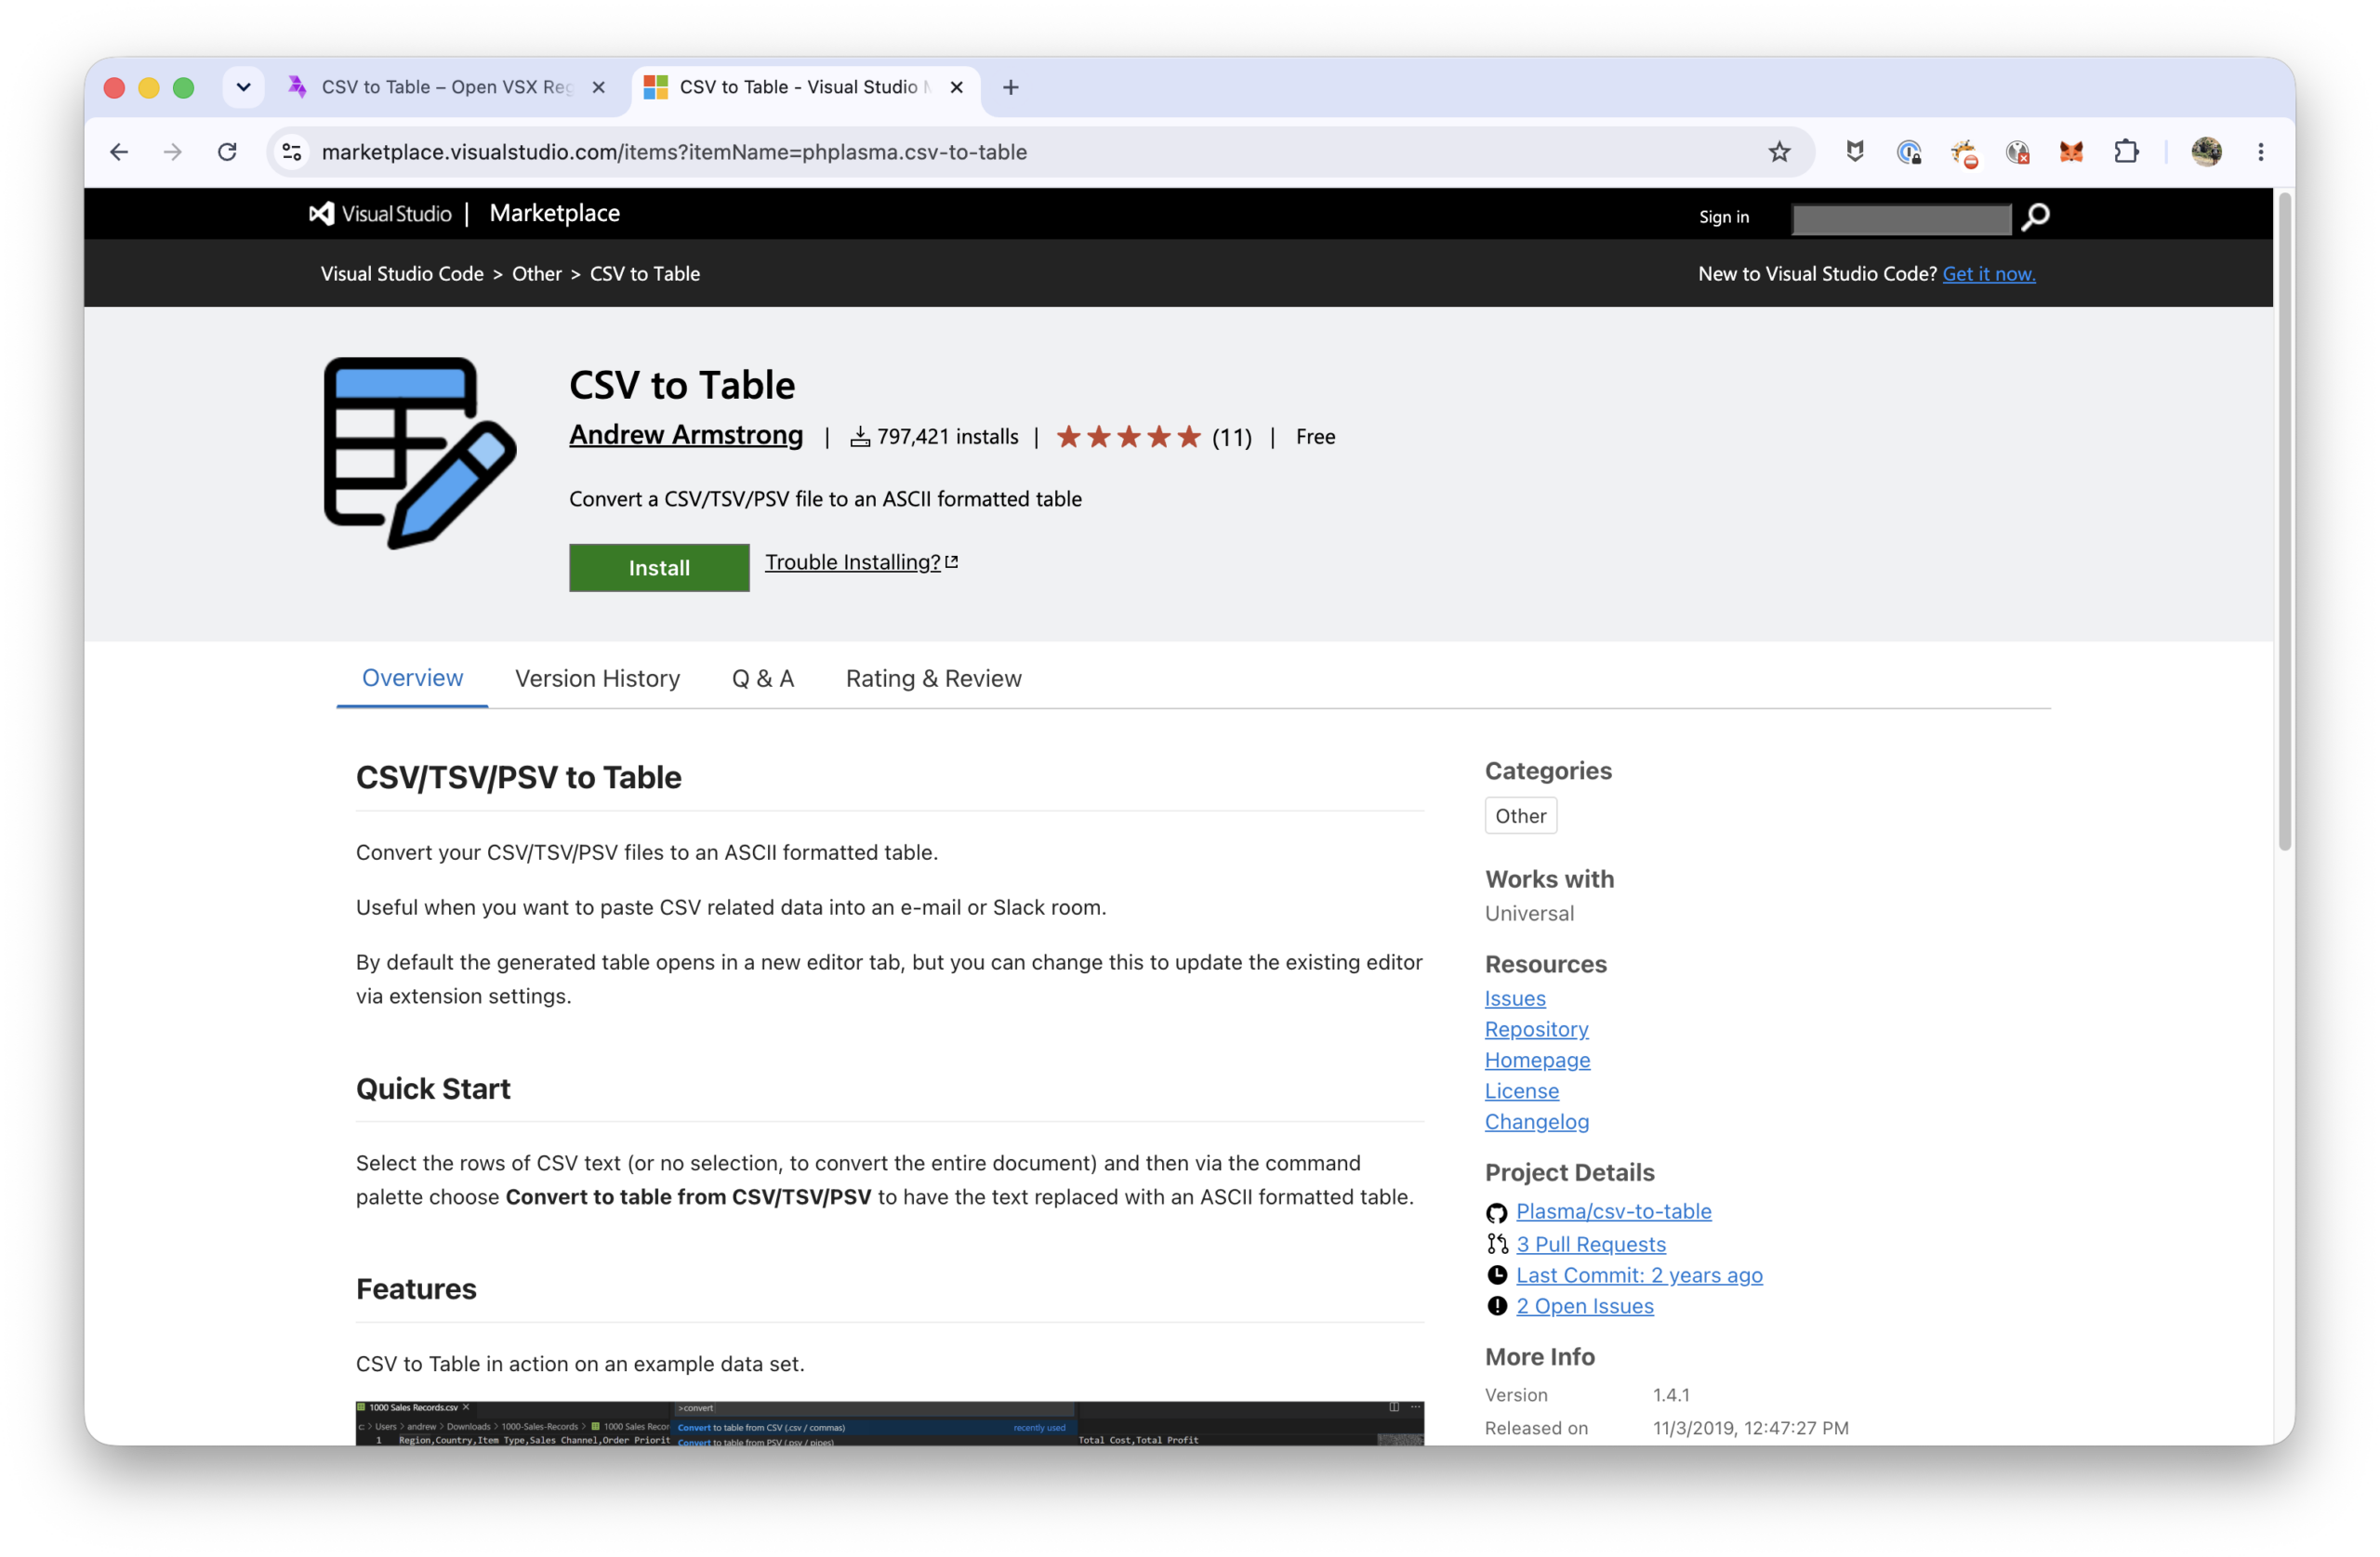Click the five-star rating icons
Screen dimensions: 2380x1557
pos(1128,437)
